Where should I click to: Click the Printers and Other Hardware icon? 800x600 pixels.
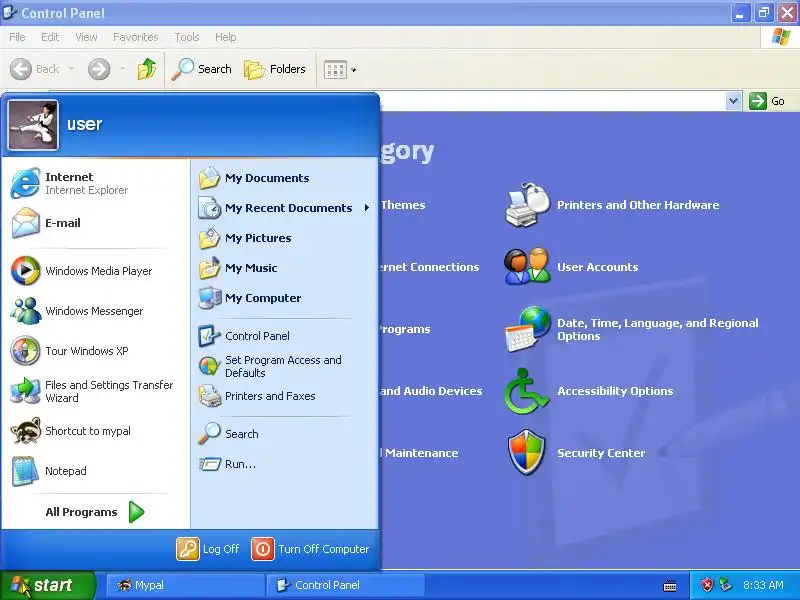pos(528,205)
